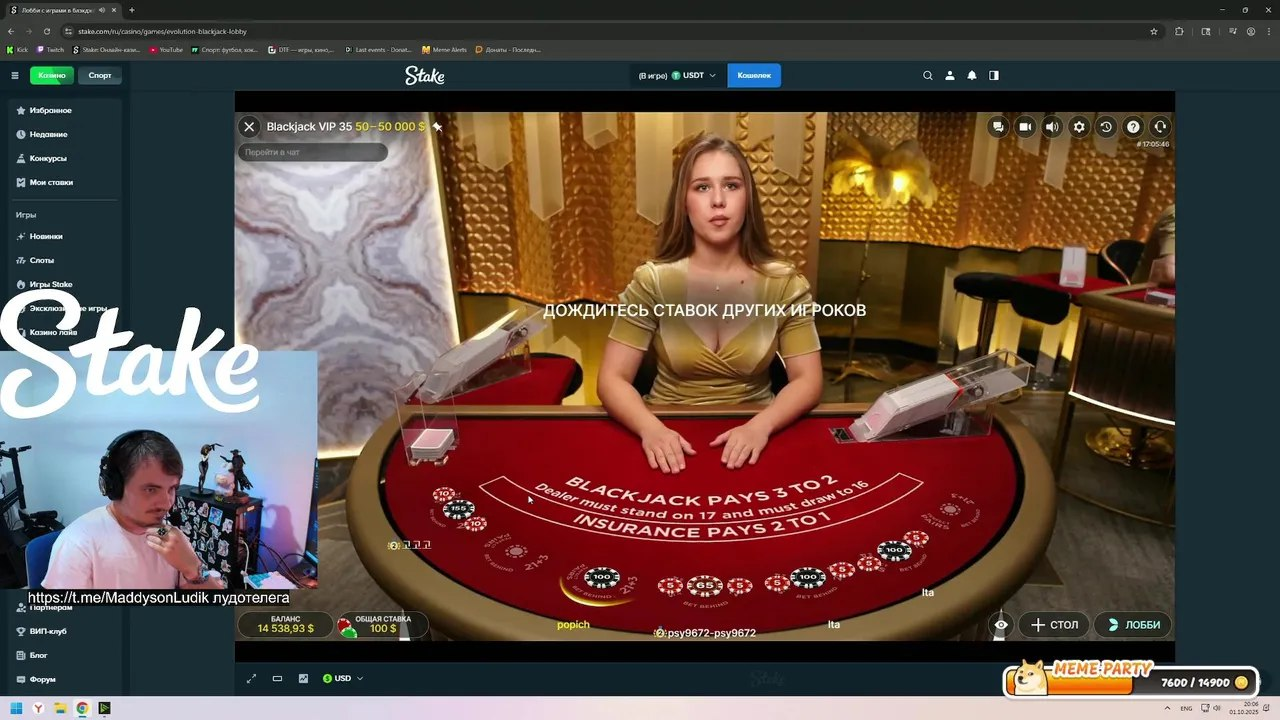Toggle the eye view icon
Viewport: 1280px width, 720px height.
pos(1001,625)
